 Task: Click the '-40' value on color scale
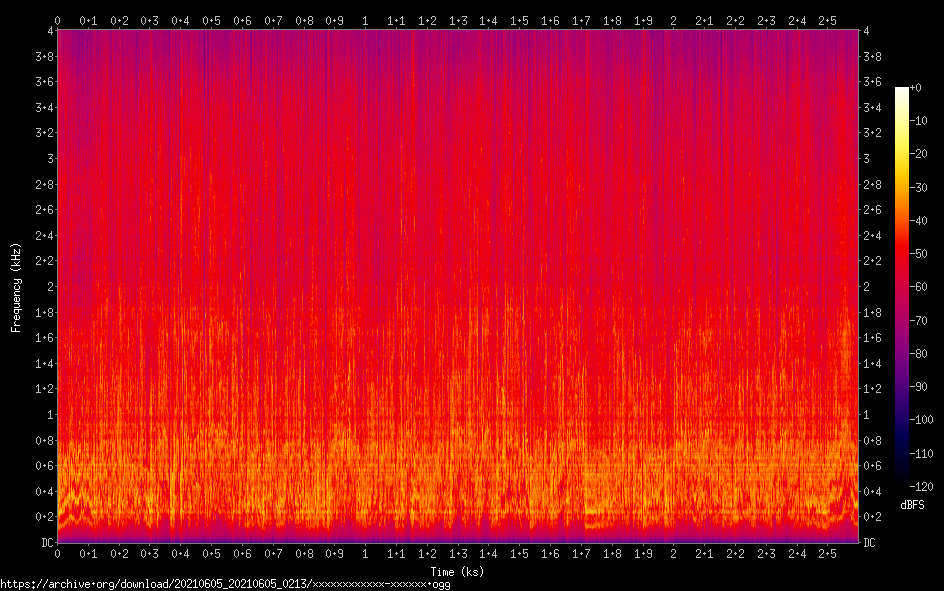coord(918,221)
